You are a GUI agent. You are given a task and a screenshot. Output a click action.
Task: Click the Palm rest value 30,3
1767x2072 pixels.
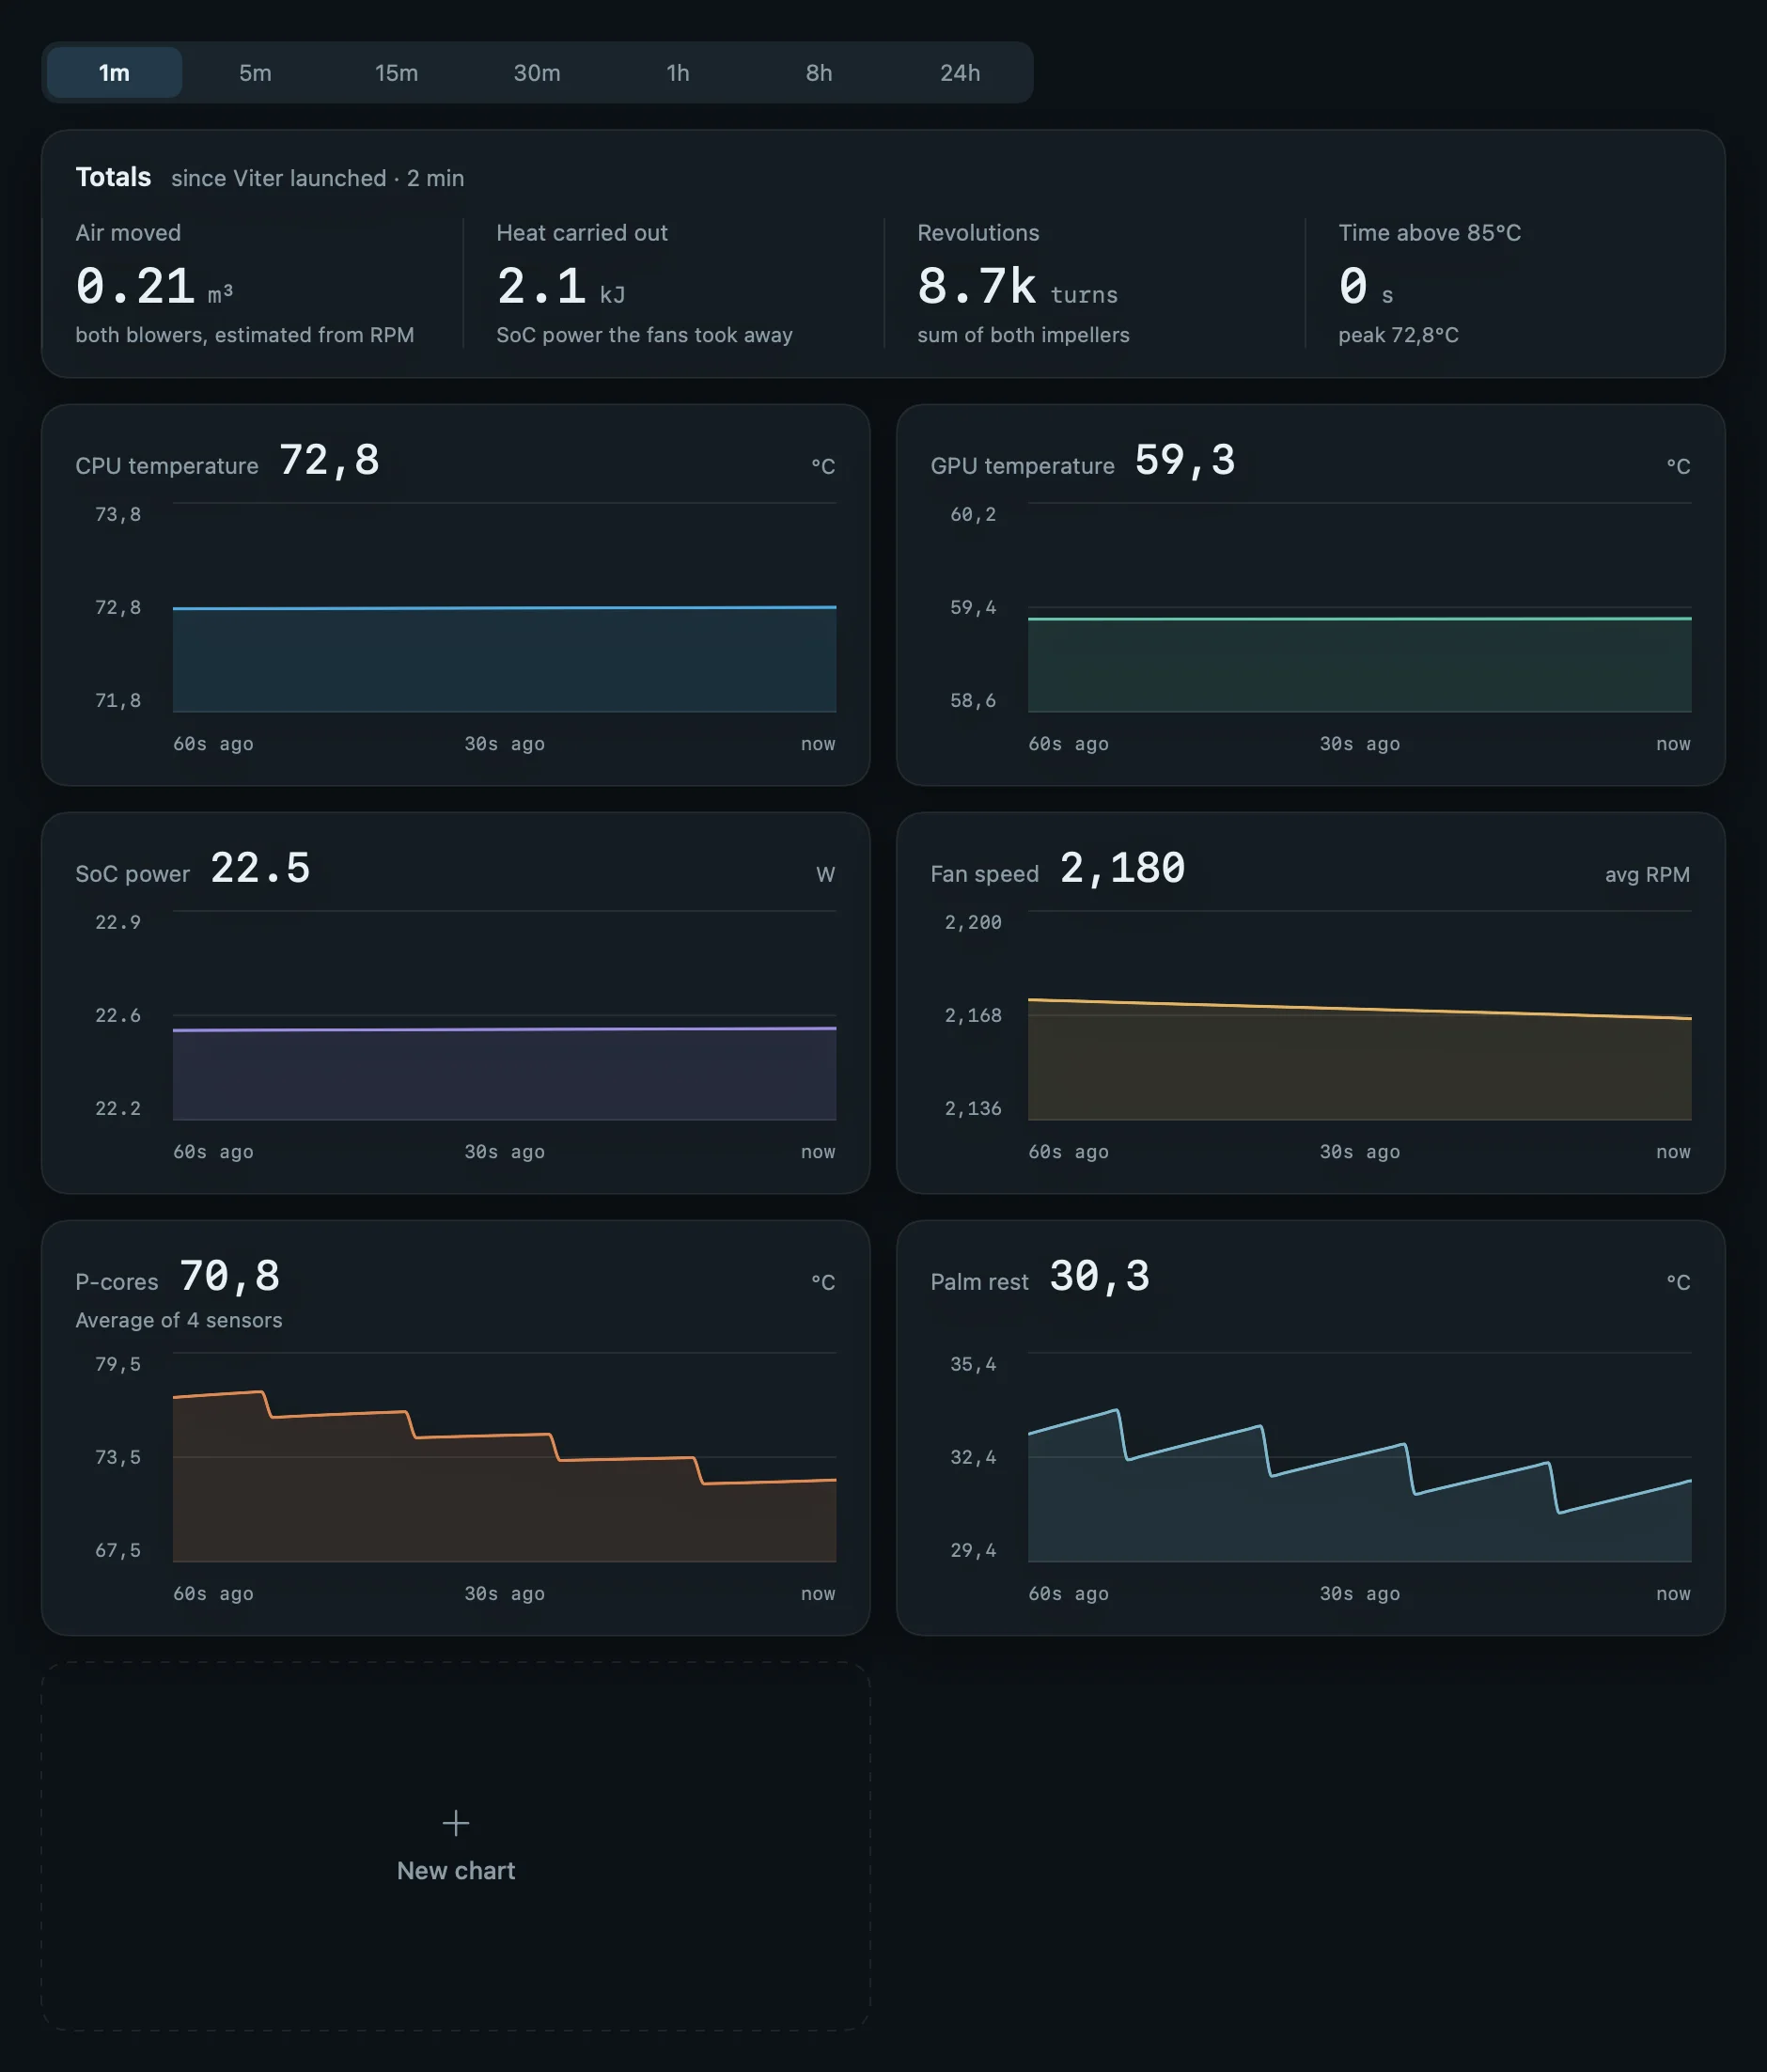pyautogui.click(x=1100, y=1276)
